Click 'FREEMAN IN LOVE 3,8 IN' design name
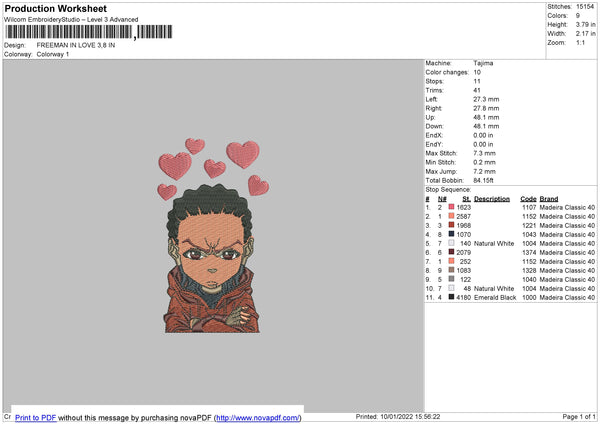Image resolution: width=600 pixels, height=424 pixels. point(76,45)
